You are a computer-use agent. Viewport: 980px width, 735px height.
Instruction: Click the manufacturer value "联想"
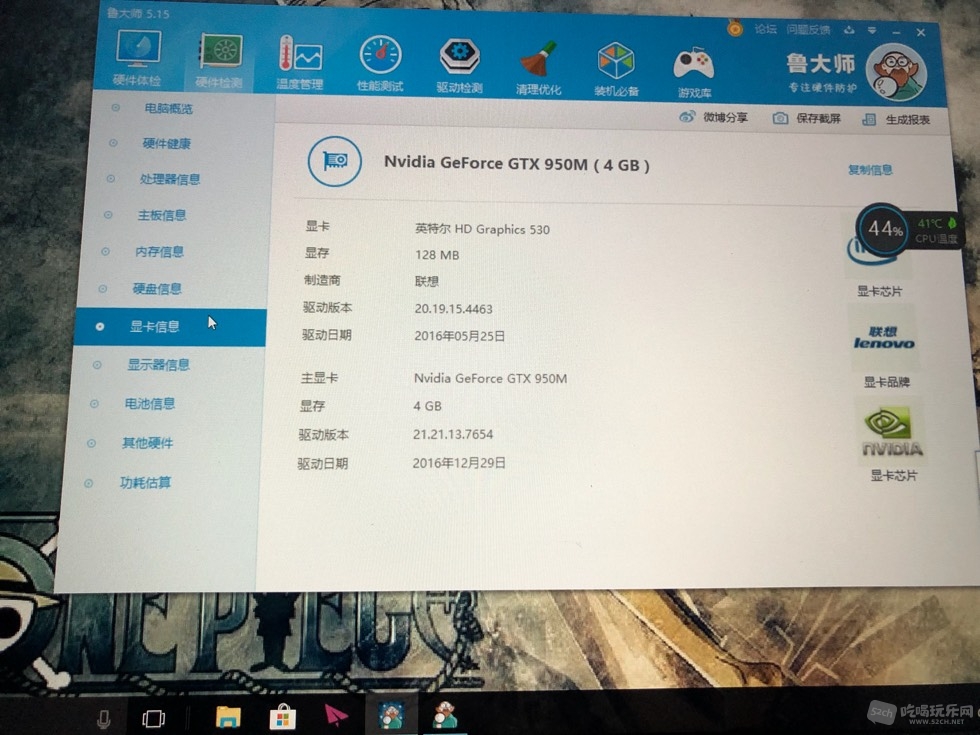(x=427, y=281)
